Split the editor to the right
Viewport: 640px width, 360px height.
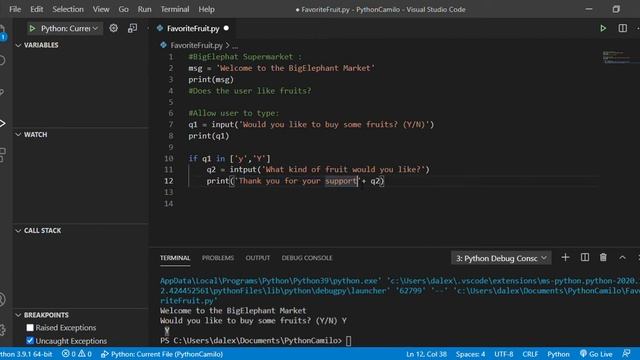tap(622, 28)
